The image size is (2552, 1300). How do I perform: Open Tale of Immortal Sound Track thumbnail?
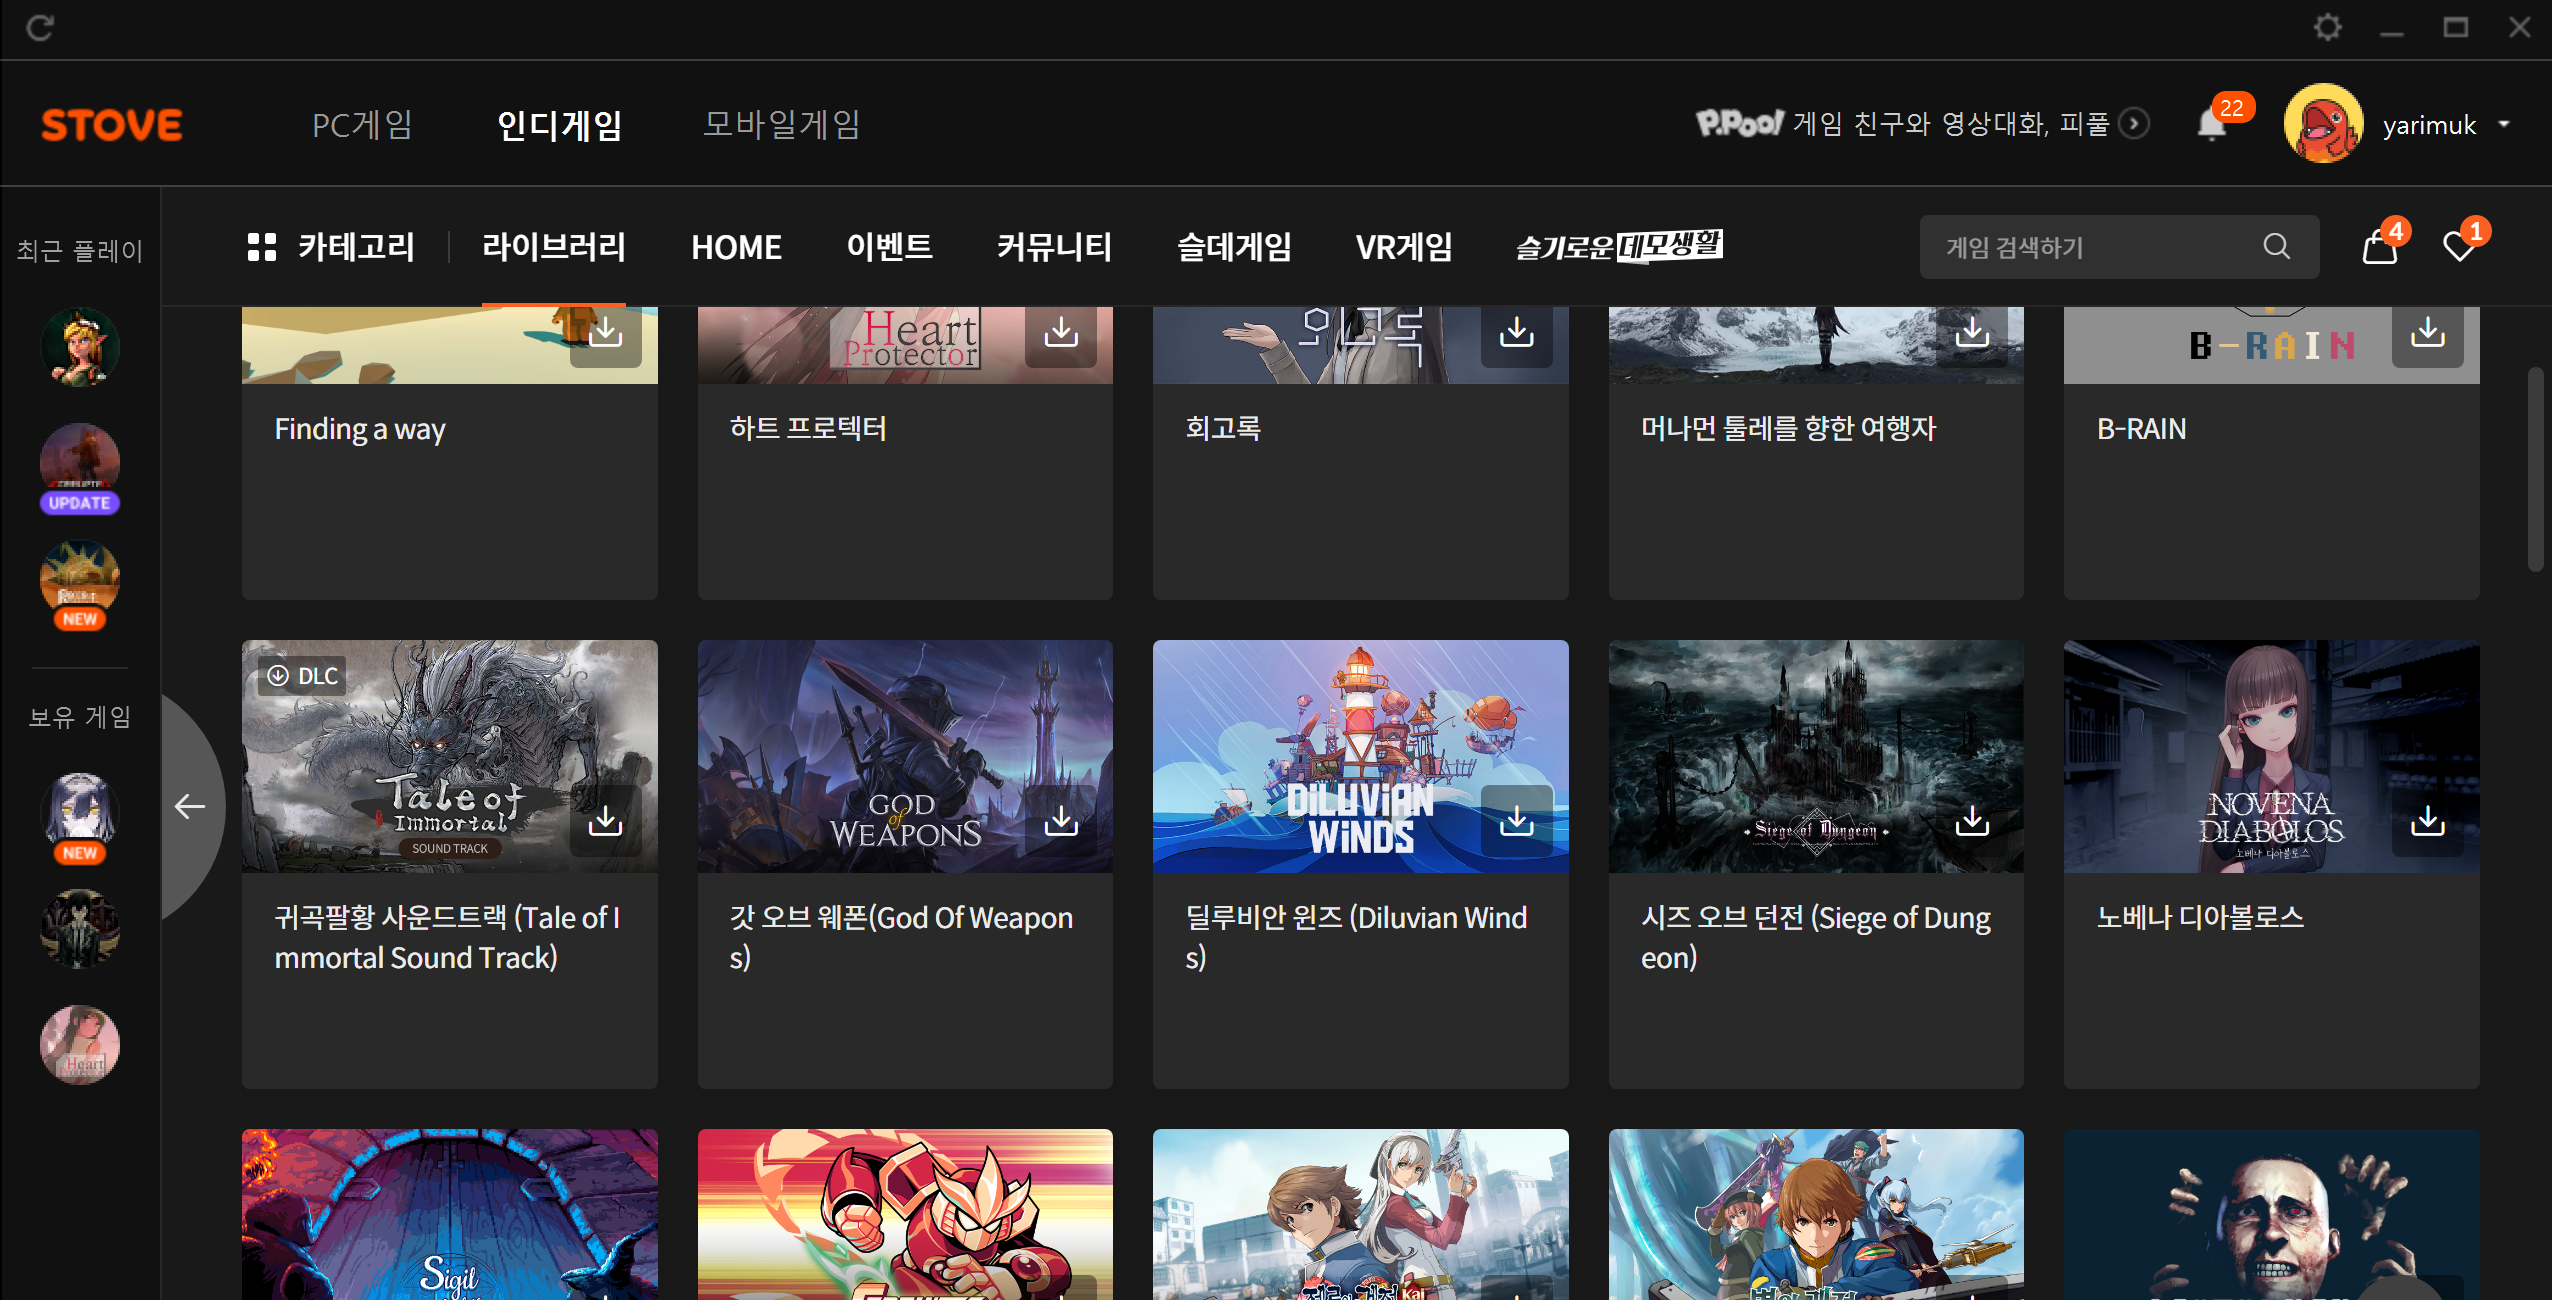(450, 756)
